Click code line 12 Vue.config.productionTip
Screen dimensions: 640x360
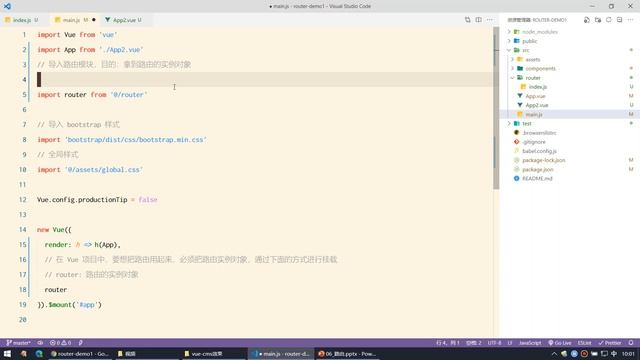point(97,200)
